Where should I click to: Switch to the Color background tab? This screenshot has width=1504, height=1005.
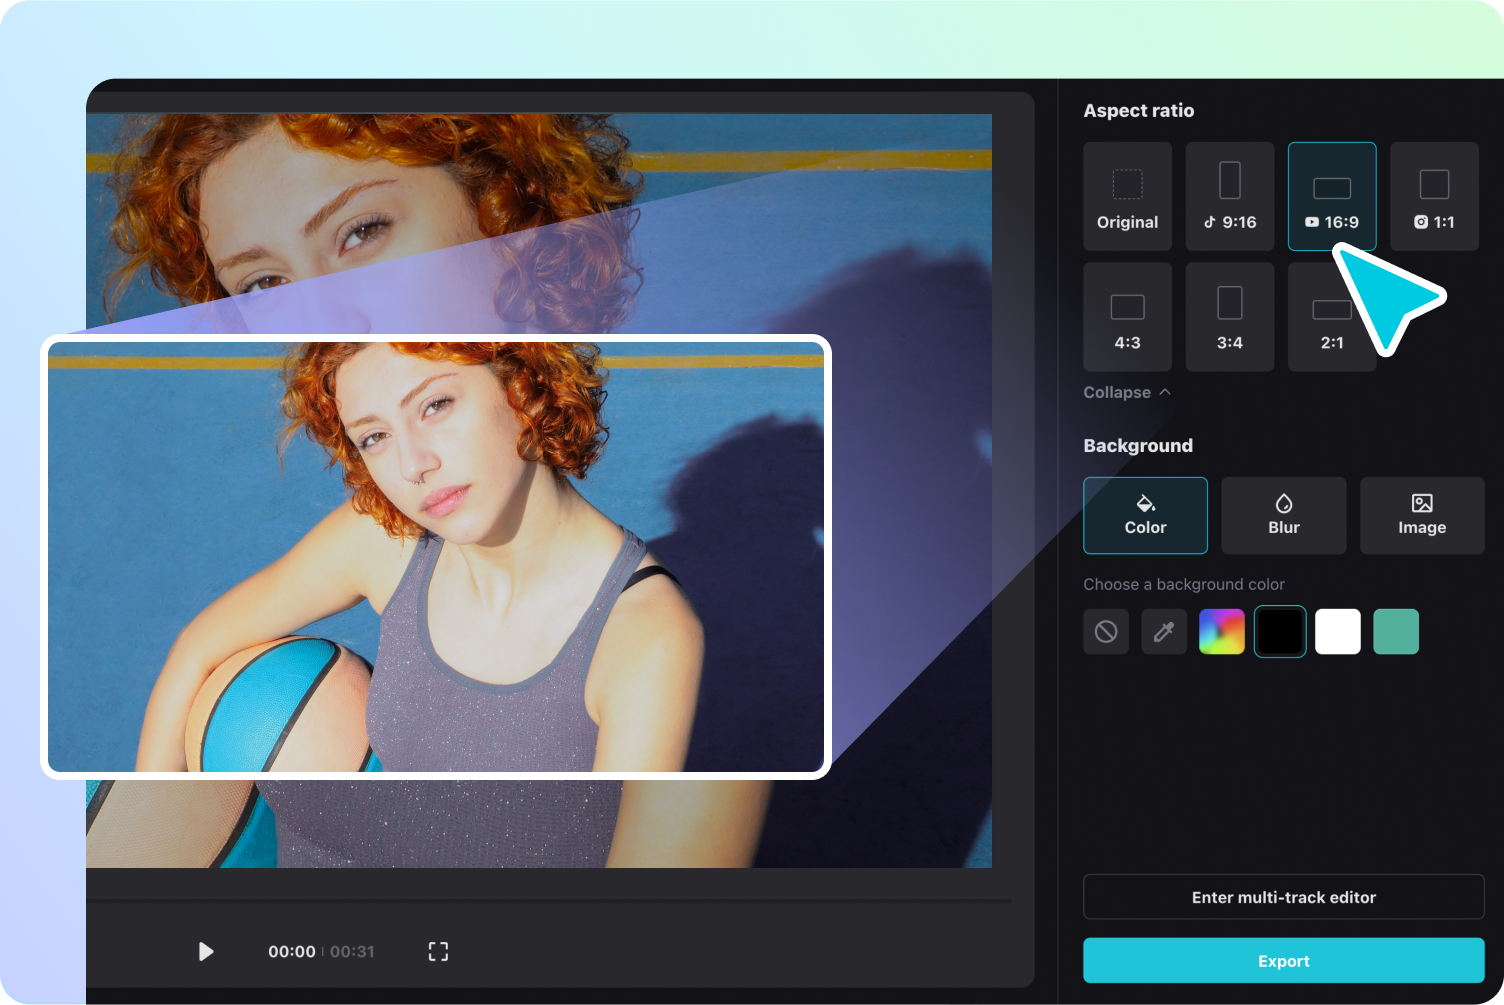1145,515
